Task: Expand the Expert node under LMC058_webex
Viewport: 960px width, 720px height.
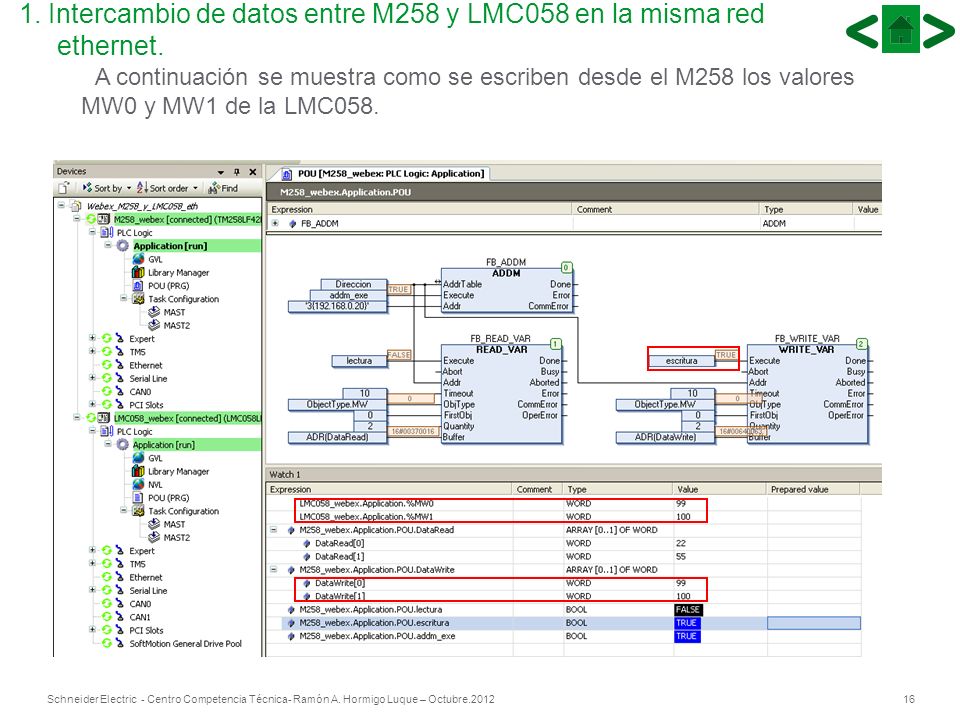Action: (92, 550)
